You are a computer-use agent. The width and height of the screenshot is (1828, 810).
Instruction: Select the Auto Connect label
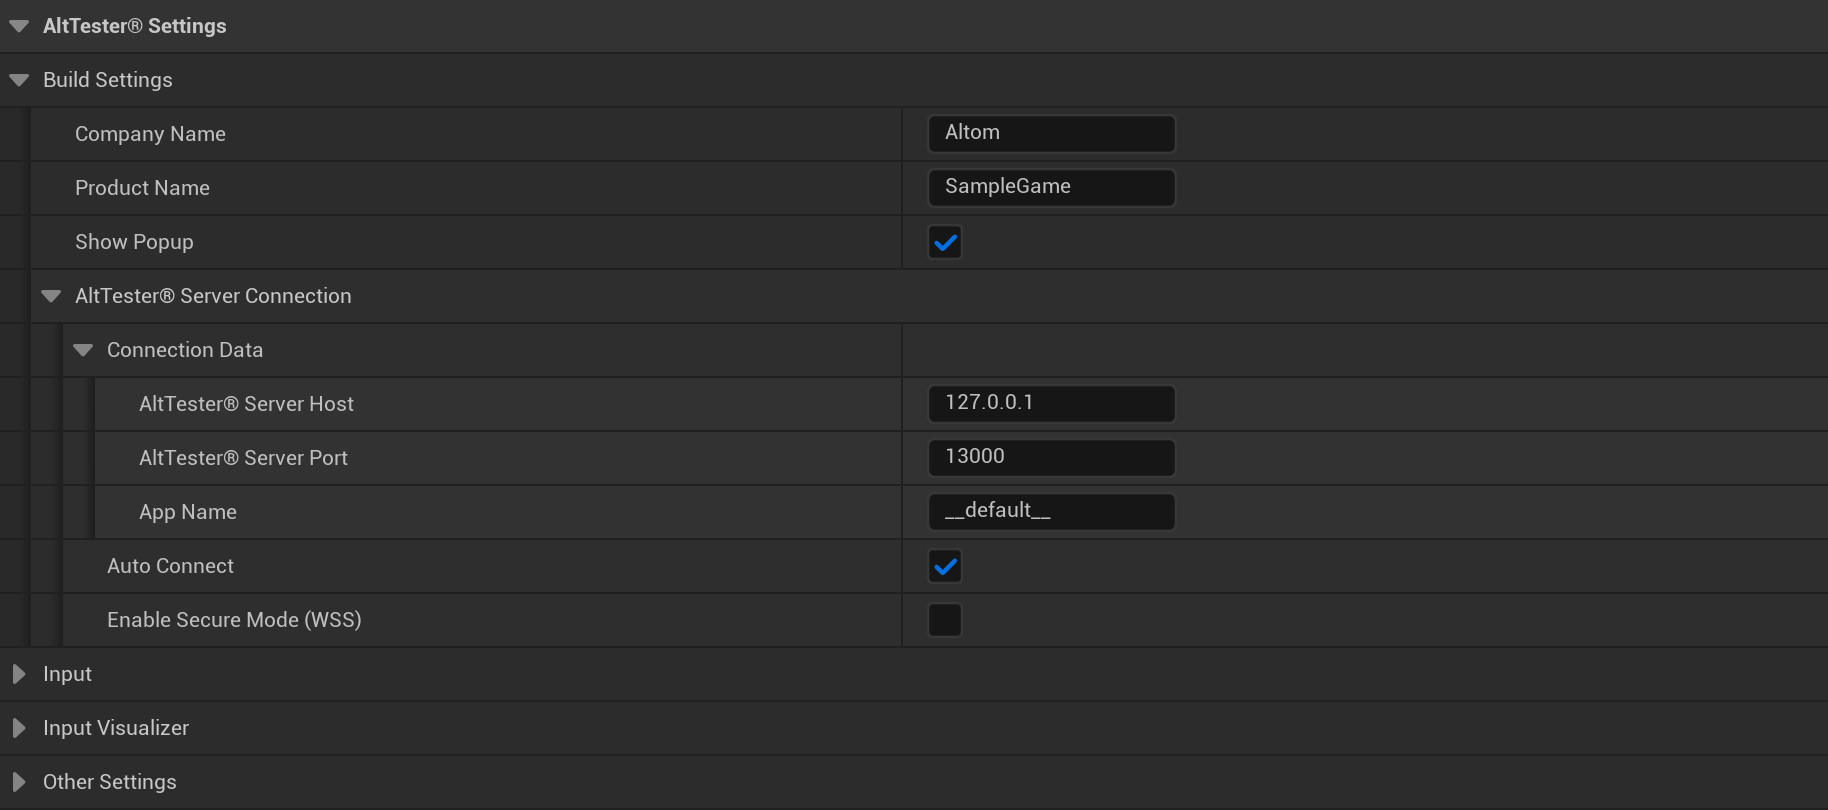[170, 566]
